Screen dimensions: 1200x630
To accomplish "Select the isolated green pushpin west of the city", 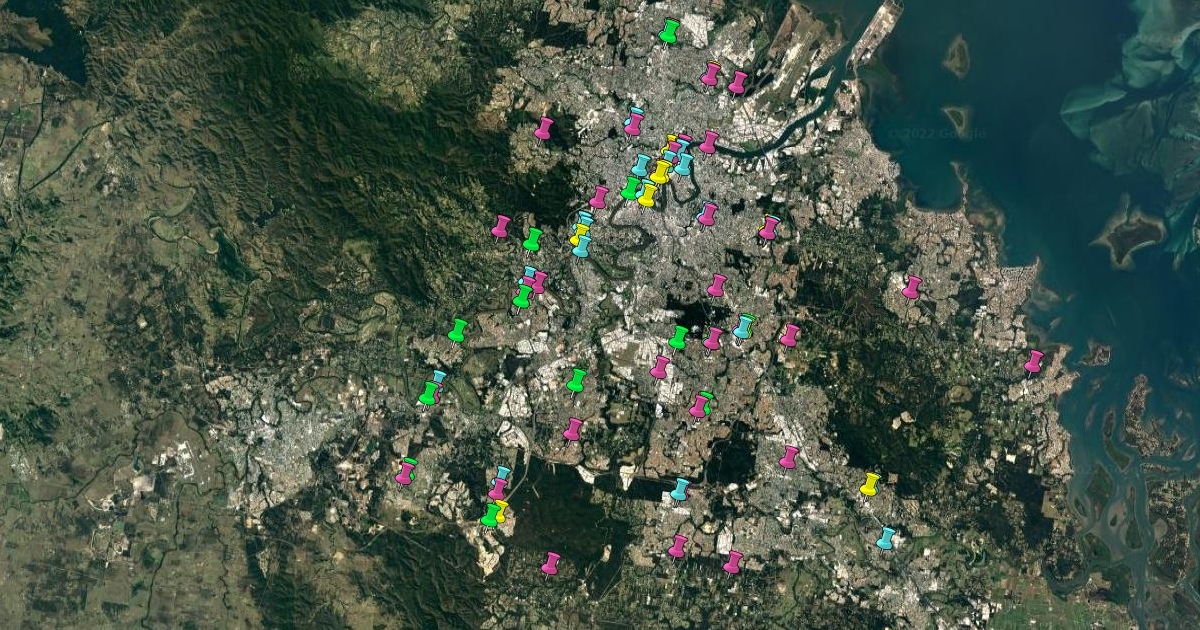I will pos(457,330).
